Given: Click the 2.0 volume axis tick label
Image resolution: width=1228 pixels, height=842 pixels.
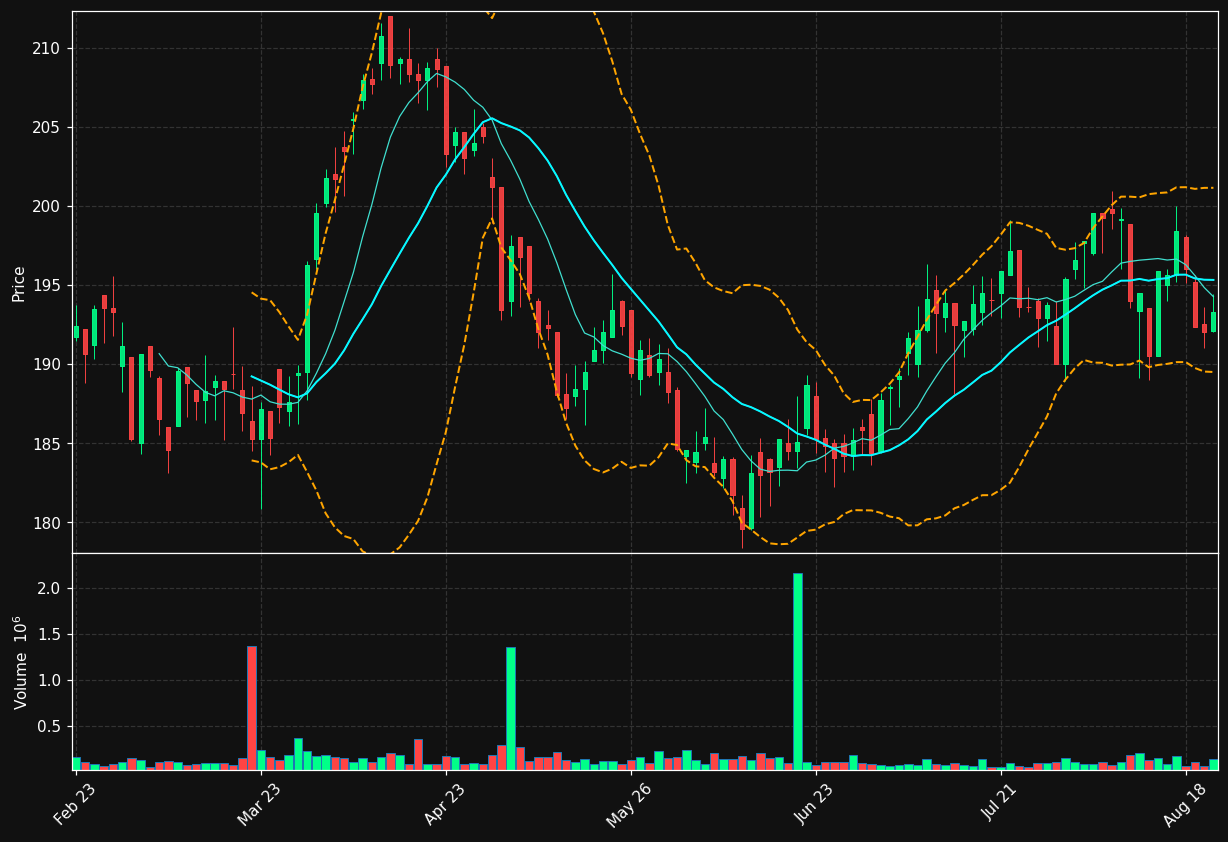Looking at the screenshot, I should click(50, 589).
